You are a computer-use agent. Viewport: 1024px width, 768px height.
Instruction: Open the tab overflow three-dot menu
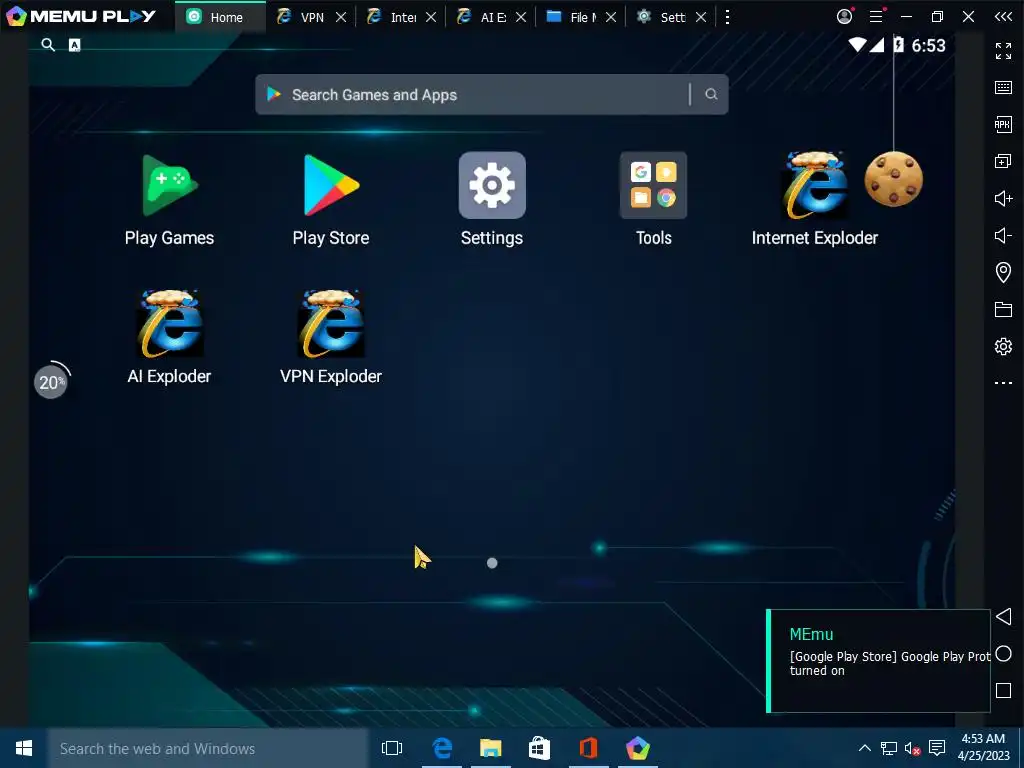coord(728,17)
